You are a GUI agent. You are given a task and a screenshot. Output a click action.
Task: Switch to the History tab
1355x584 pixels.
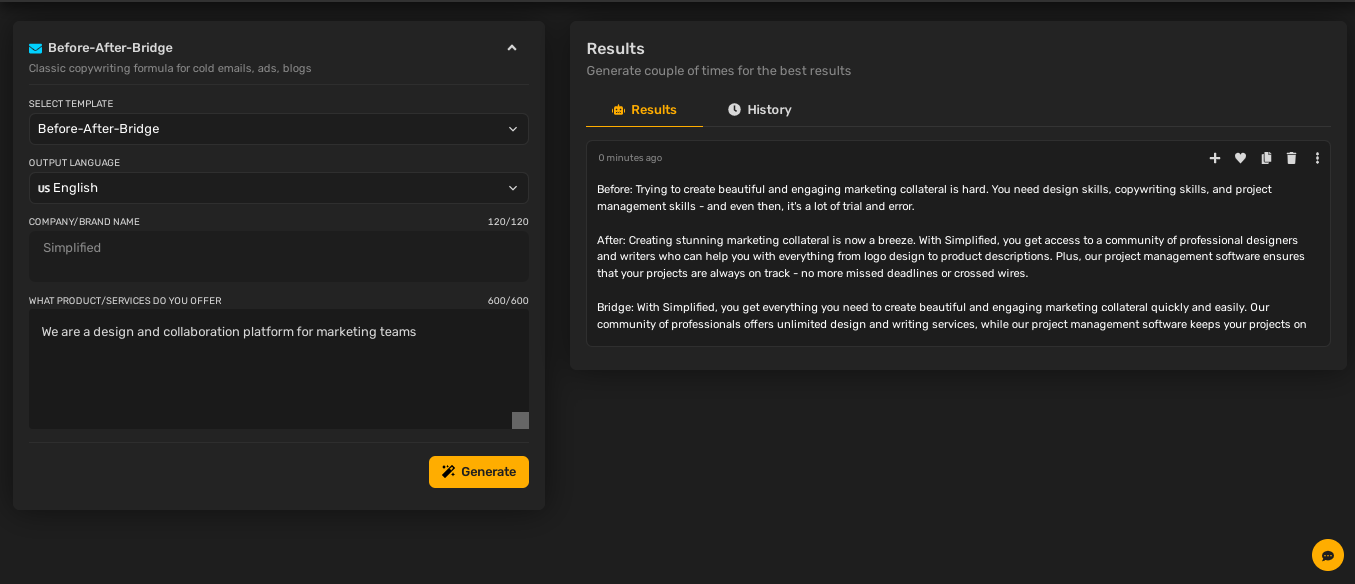(760, 110)
